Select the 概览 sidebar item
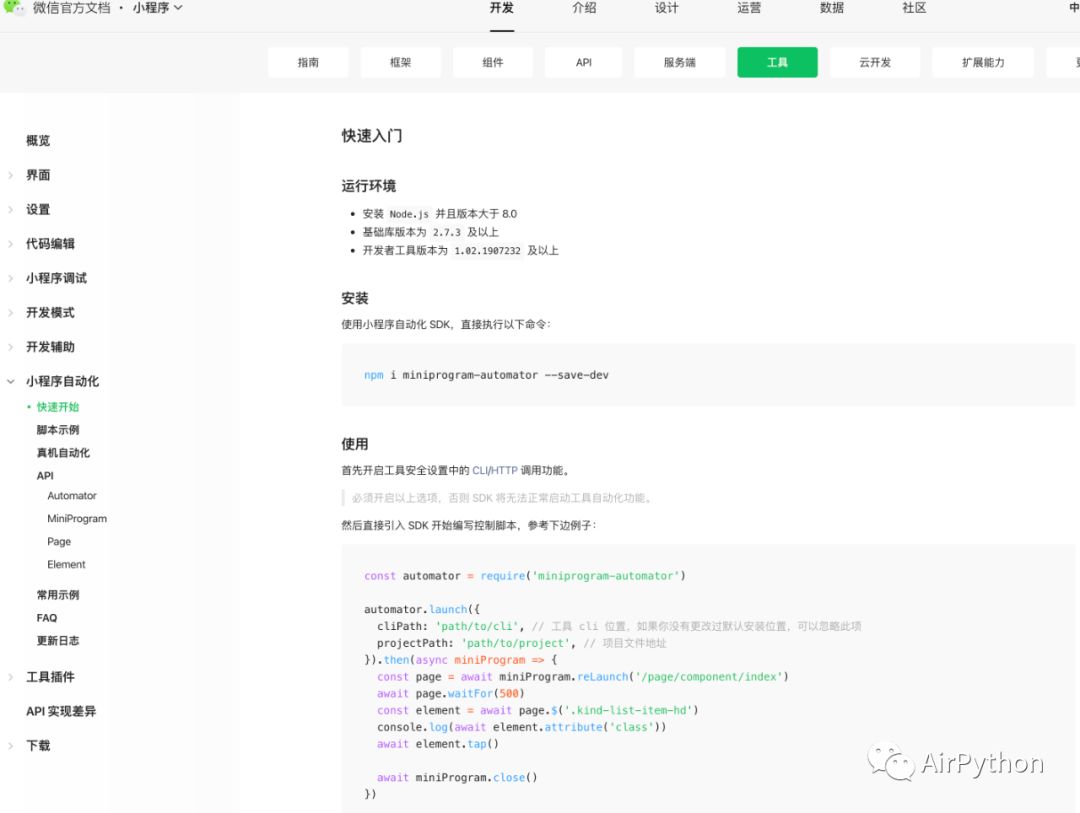This screenshot has width=1080, height=813. (38, 141)
